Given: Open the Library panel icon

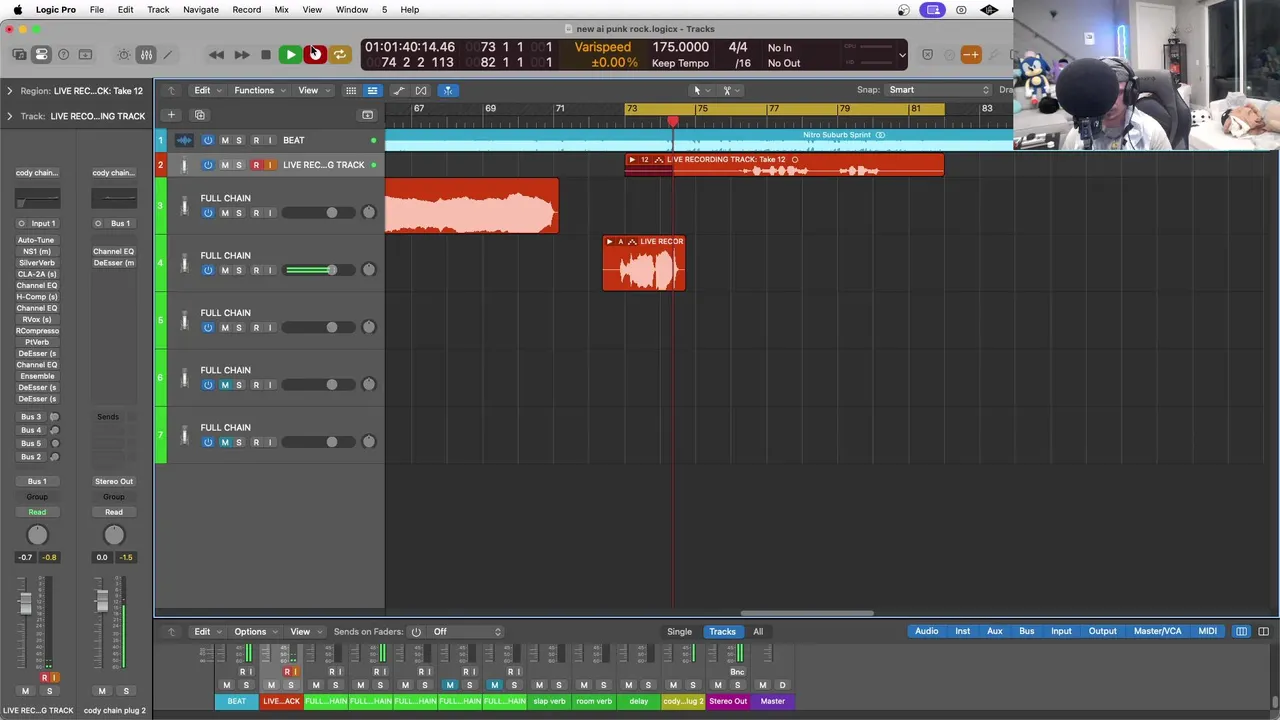Looking at the screenshot, I should coord(19,55).
